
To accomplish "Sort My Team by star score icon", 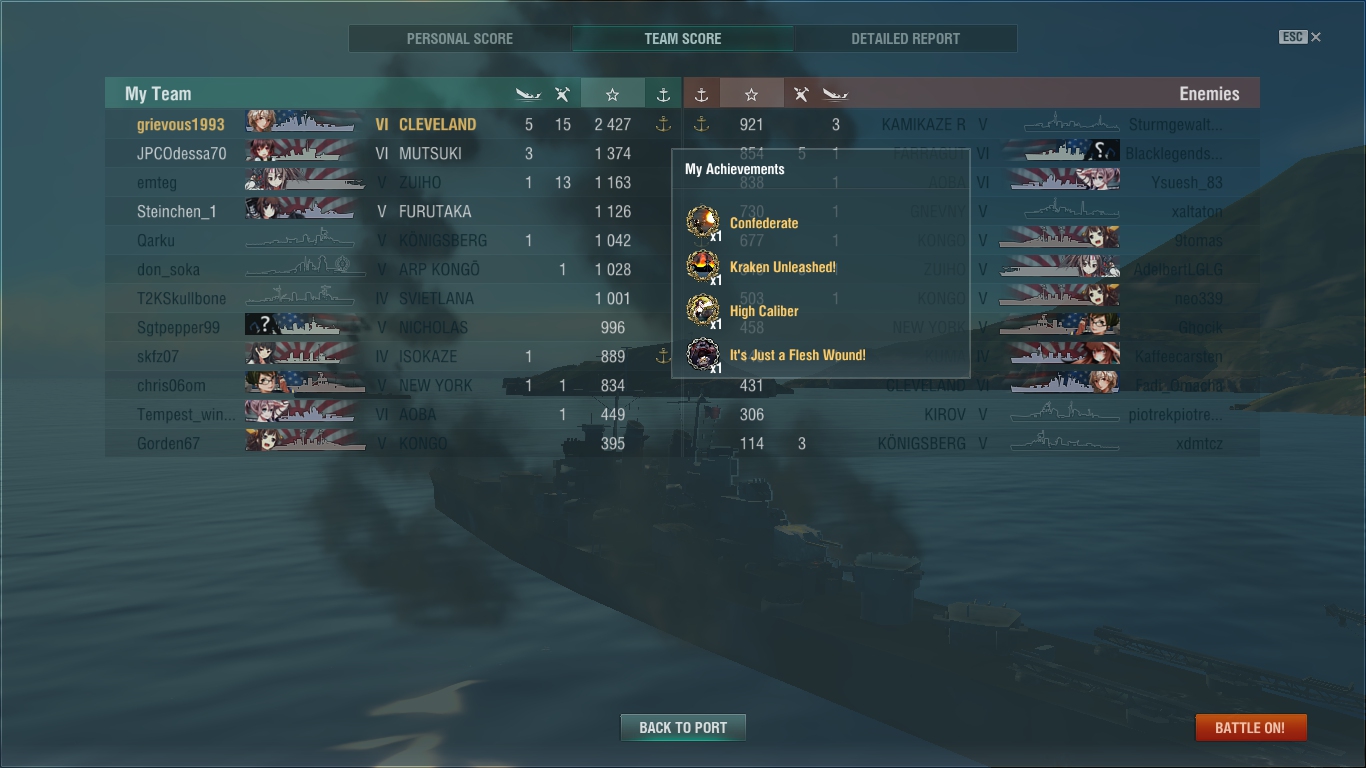I will click(x=612, y=94).
